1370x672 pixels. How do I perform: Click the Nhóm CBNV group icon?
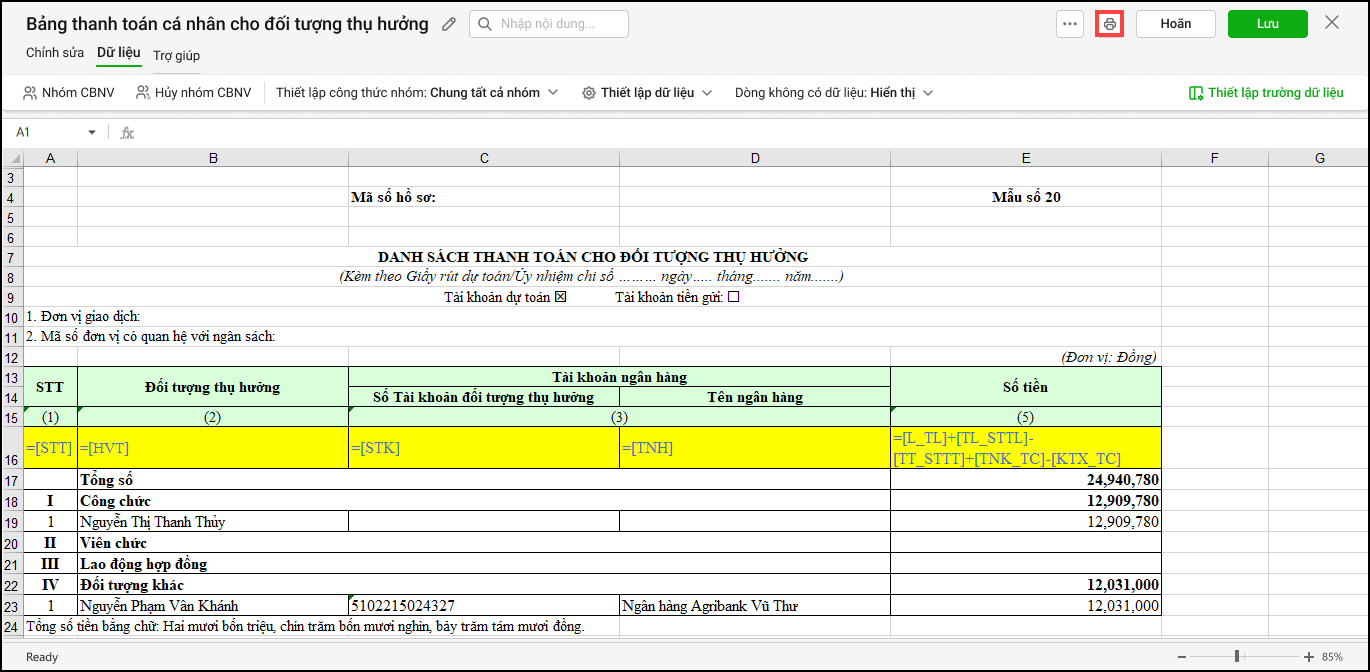pos(30,93)
